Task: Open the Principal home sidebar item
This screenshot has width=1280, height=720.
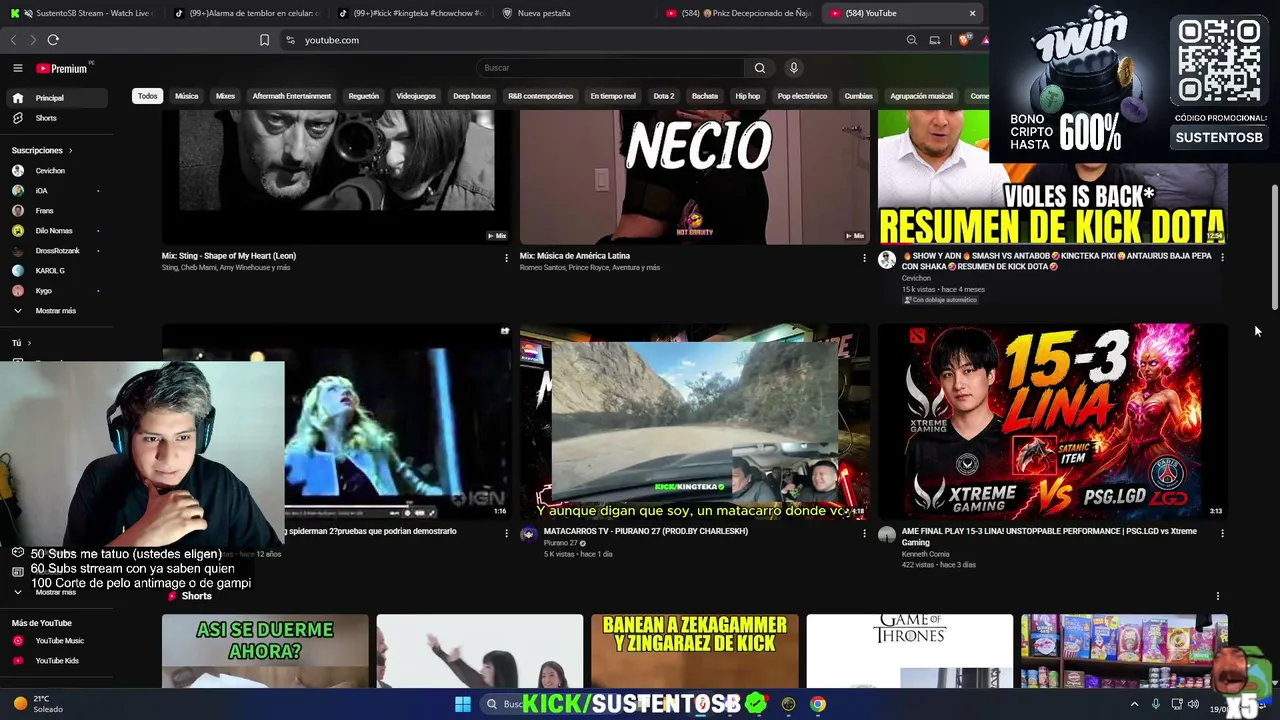Action: 57,98
